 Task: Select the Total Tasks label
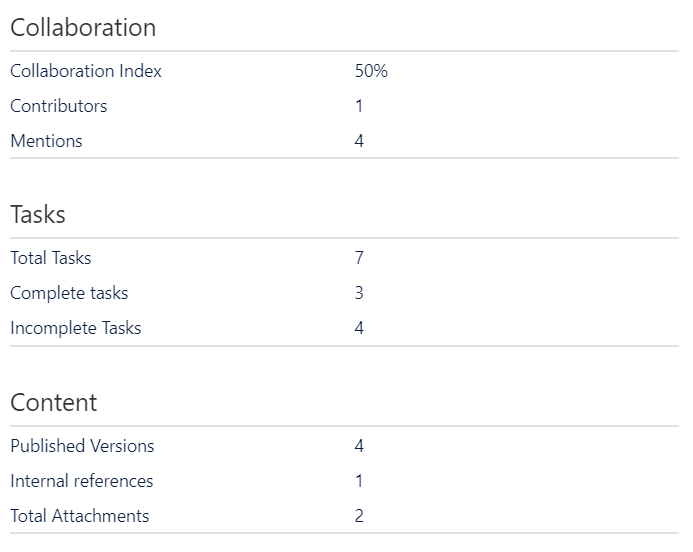click(x=51, y=258)
